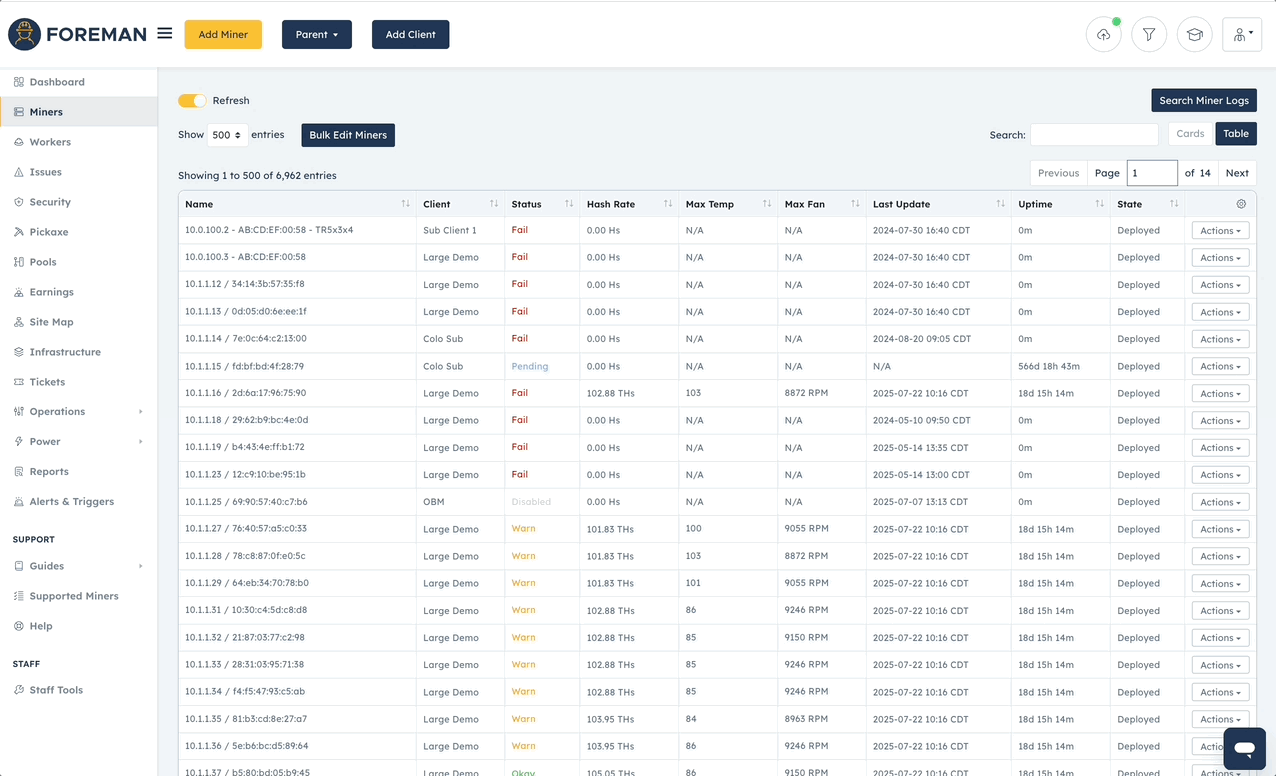This screenshot has height=776, width=1276.
Task: Click the Page number input box
Action: tap(1152, 173)
